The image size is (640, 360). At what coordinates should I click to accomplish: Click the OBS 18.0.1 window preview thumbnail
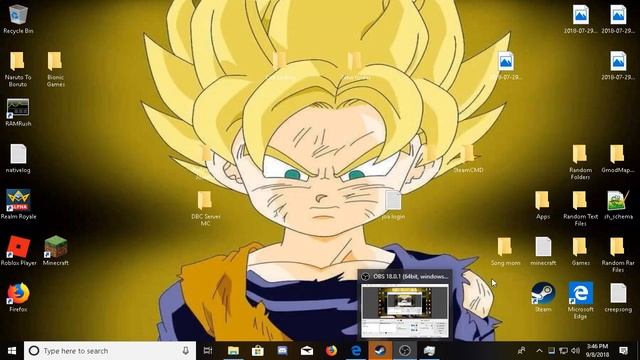[x=404, y=310]
